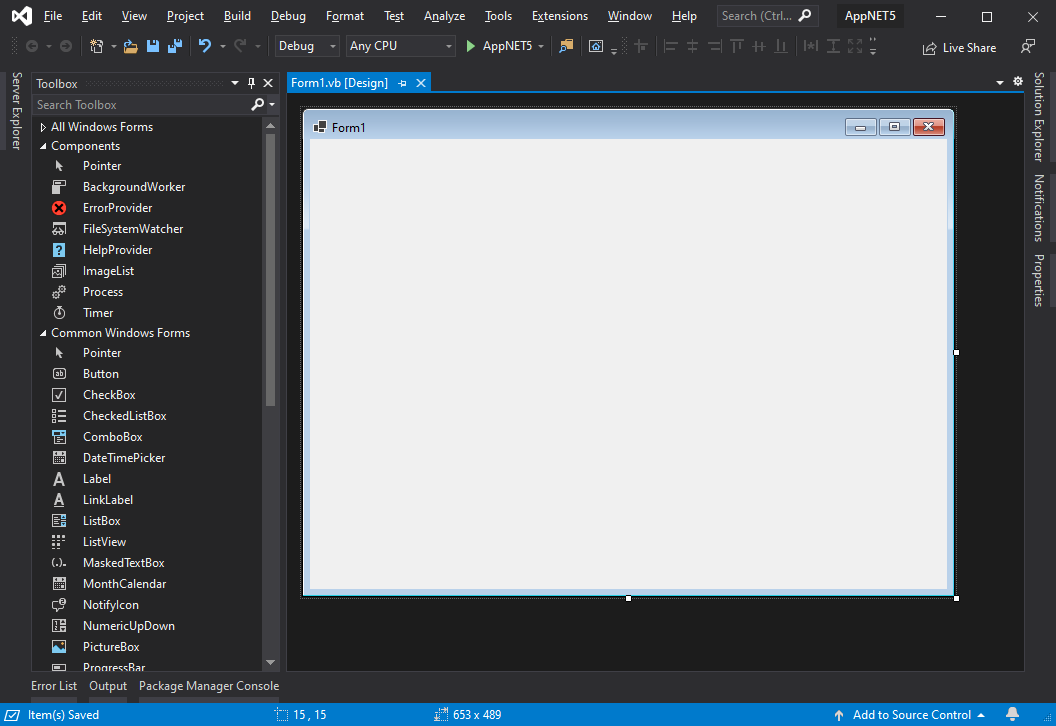Open the Analyze menu
This screenshot has height=726, width=1056.
(444, 15)
